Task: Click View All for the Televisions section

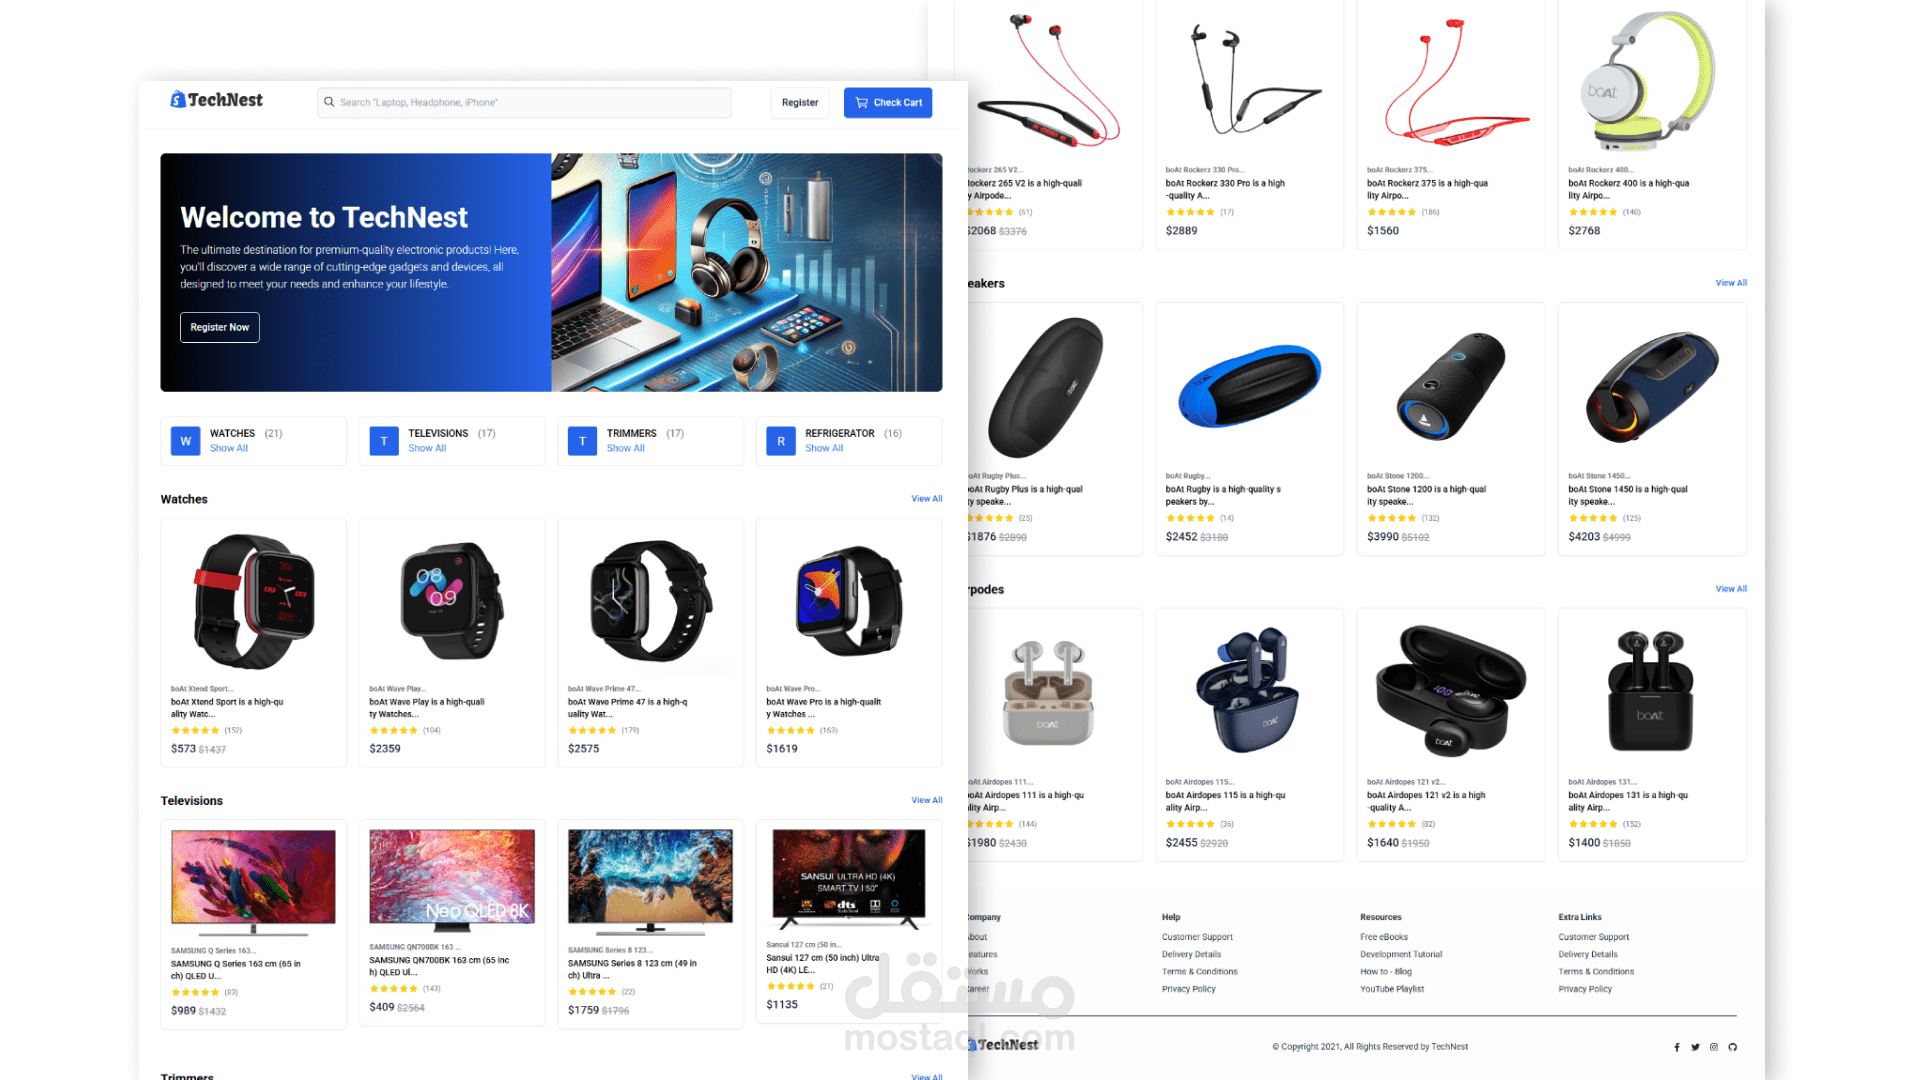Action: click(927, 800)
